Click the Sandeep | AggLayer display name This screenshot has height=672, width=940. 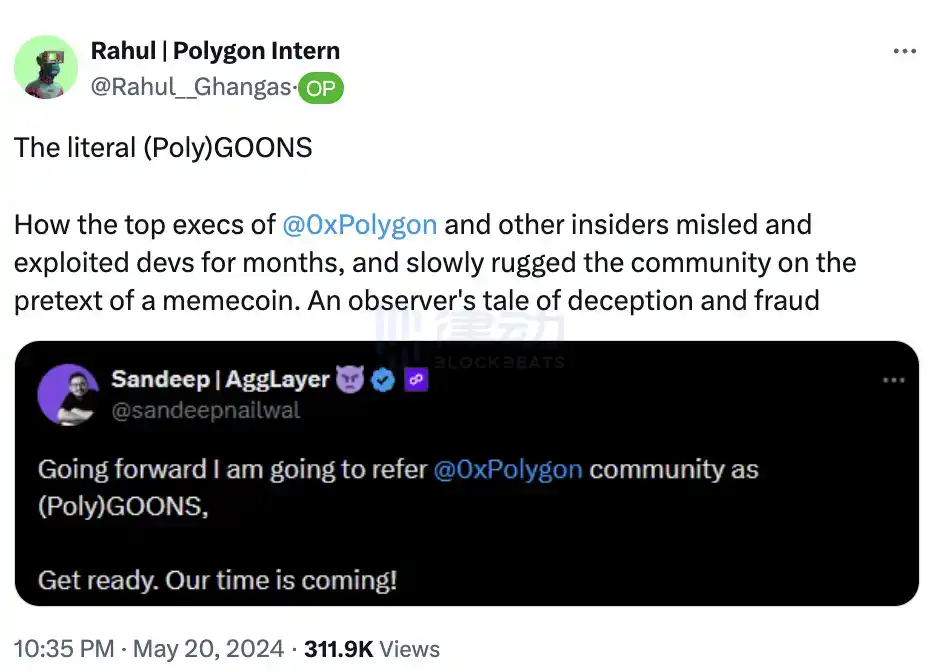click(x=220, y=380)
